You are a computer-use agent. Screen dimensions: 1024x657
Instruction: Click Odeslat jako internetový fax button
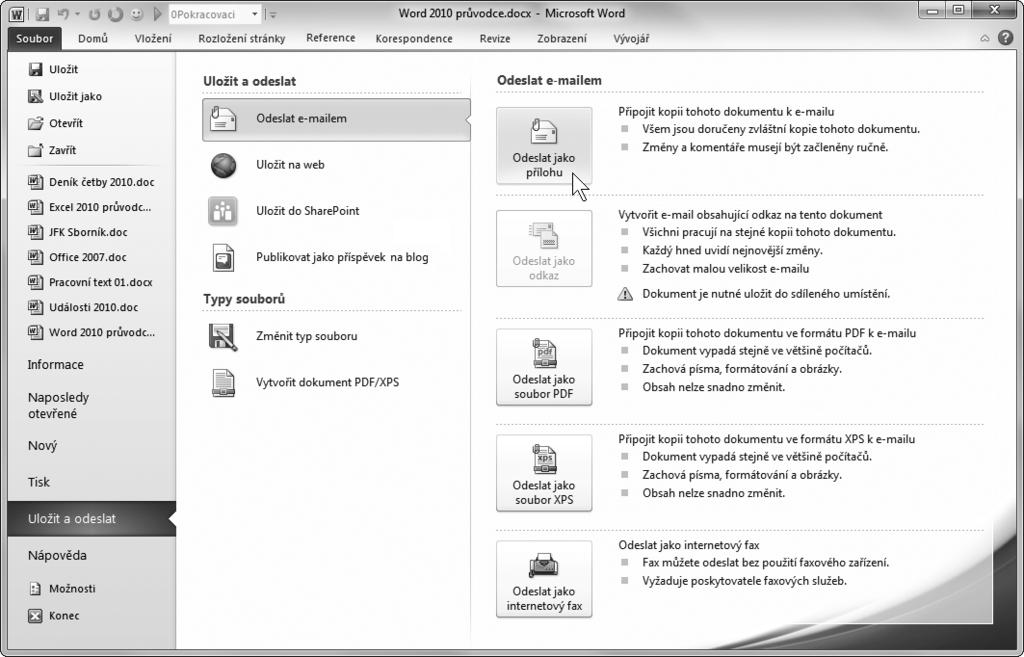click(x=544, y=579)
